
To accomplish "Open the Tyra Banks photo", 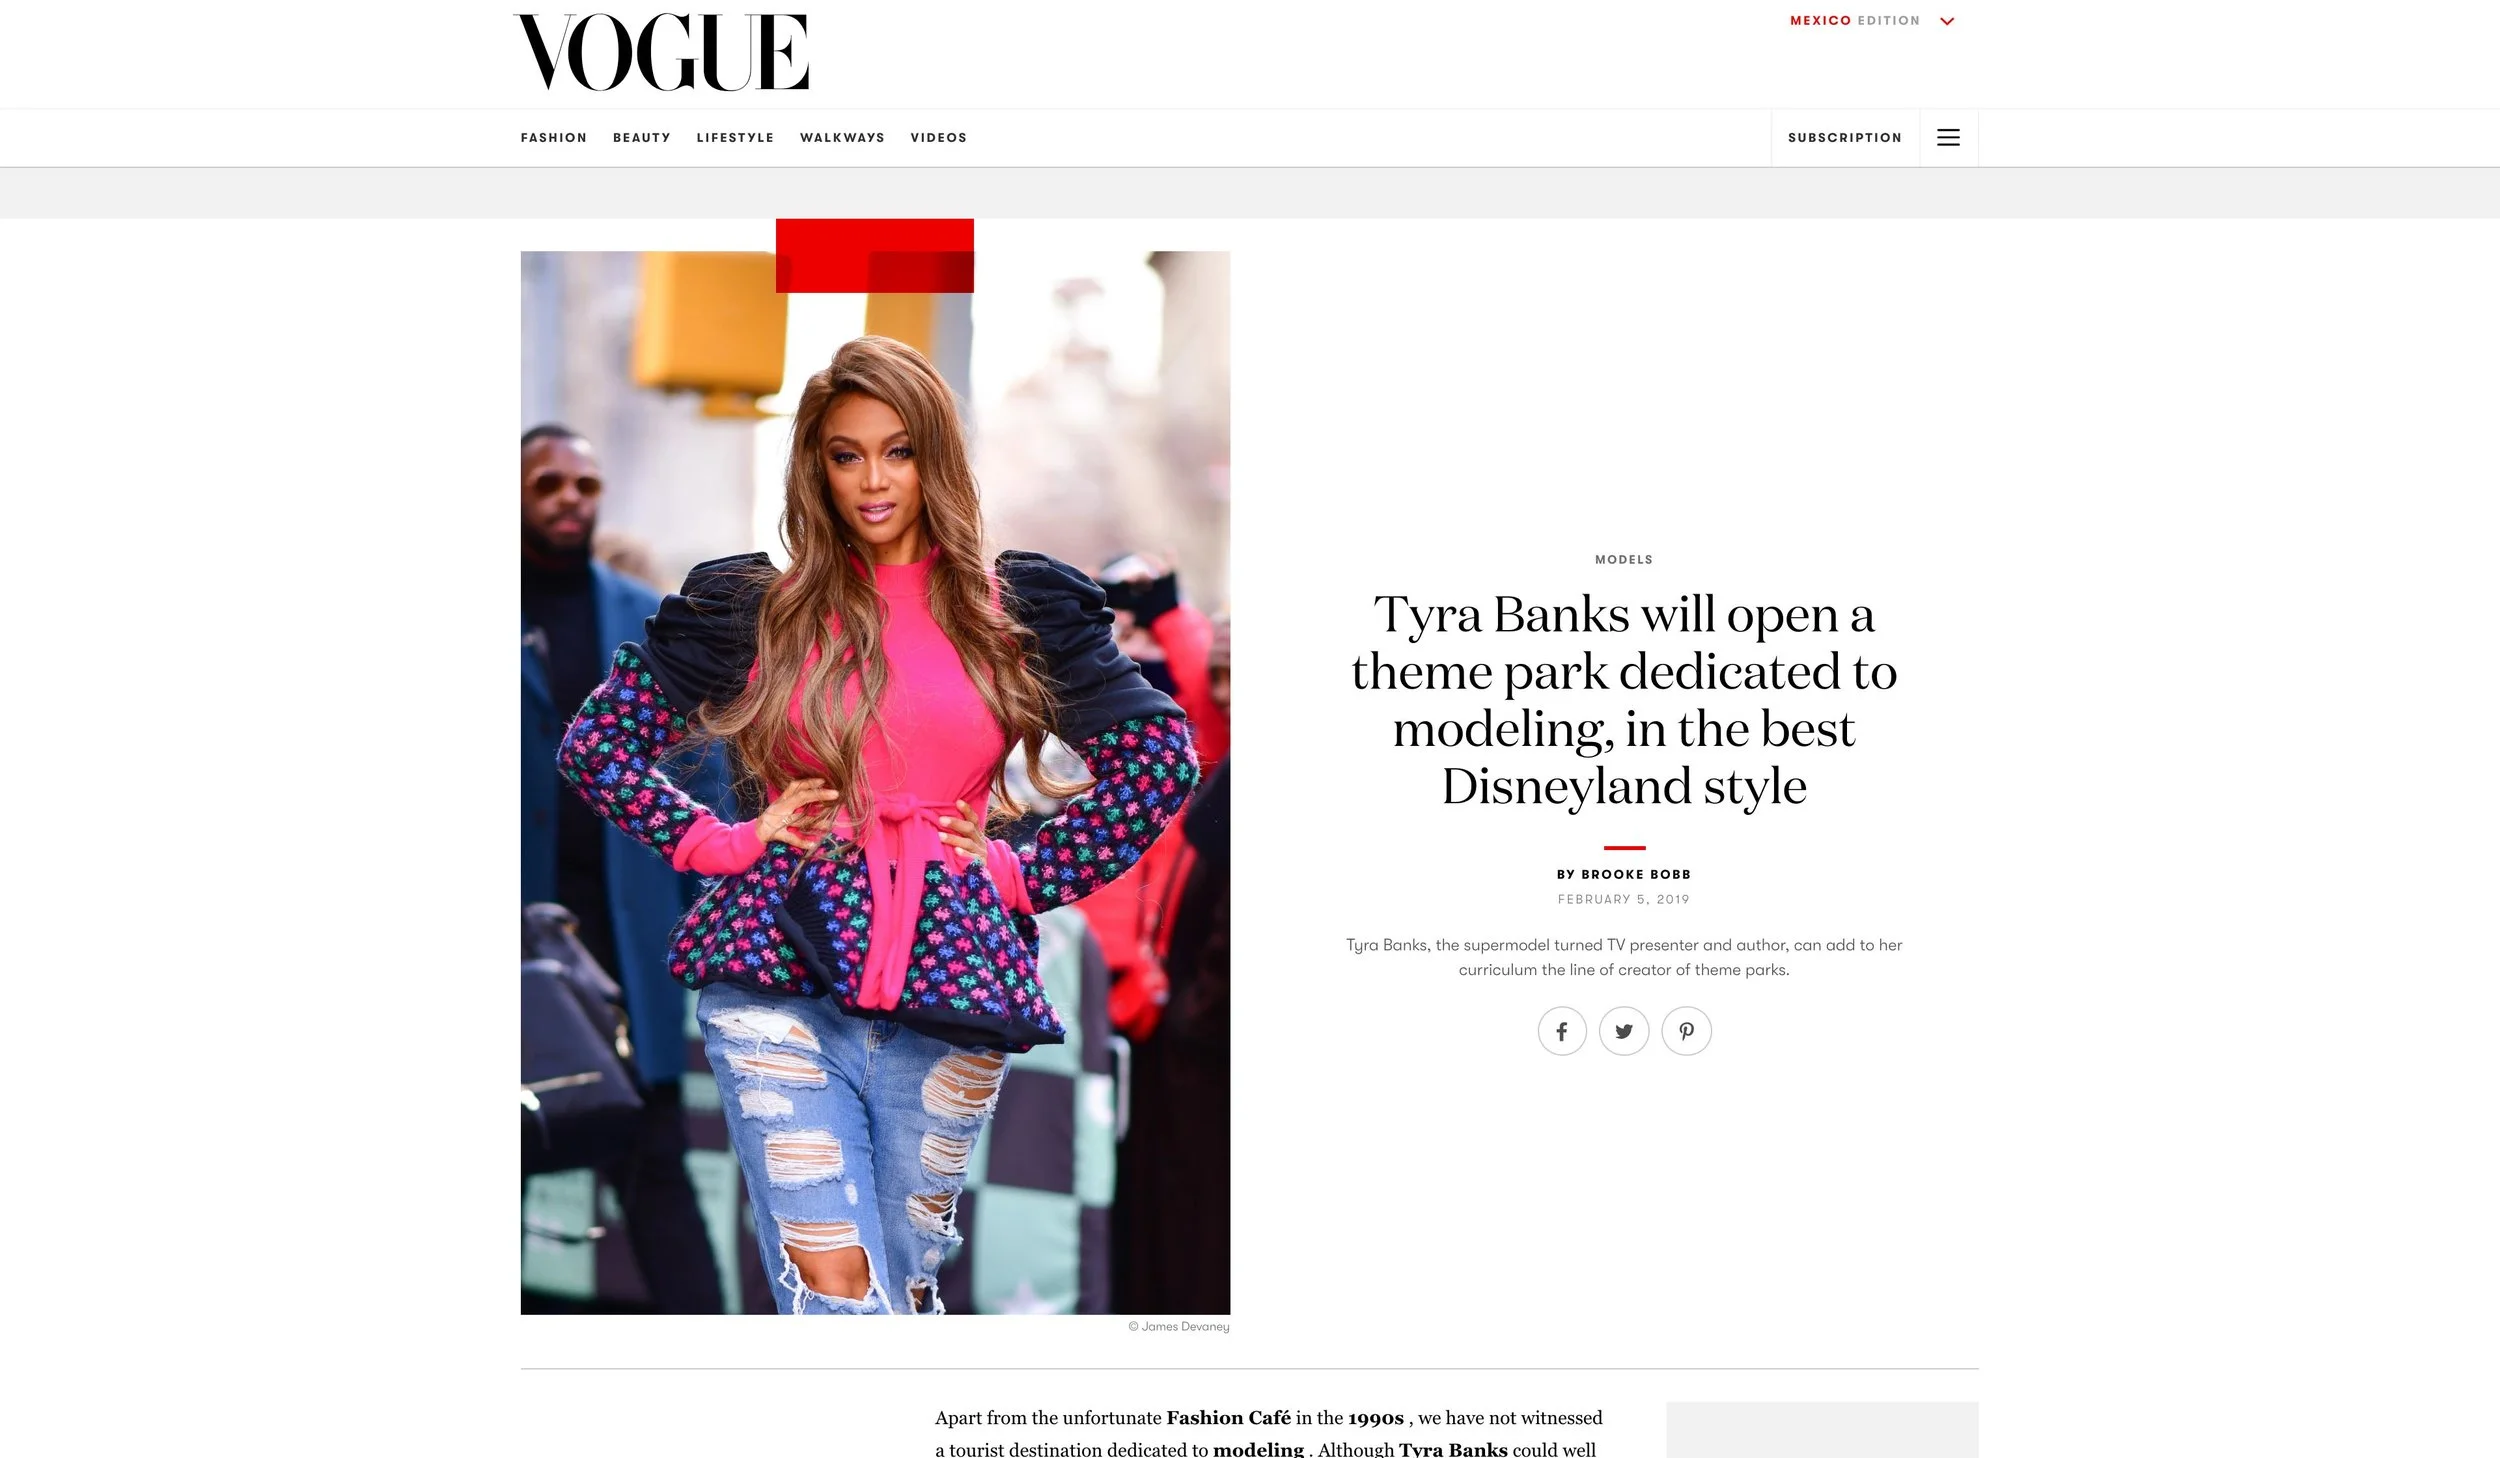I will point(875,782).
